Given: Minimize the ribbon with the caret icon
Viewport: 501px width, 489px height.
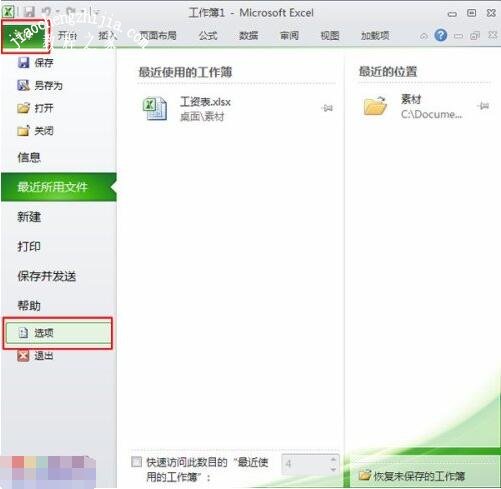Looking at the screenshot, I should [424, 35].
